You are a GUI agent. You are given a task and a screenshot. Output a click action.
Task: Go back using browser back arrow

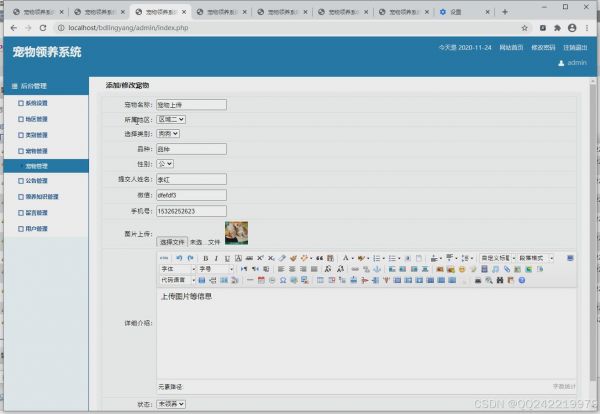(x=14, y=28)
